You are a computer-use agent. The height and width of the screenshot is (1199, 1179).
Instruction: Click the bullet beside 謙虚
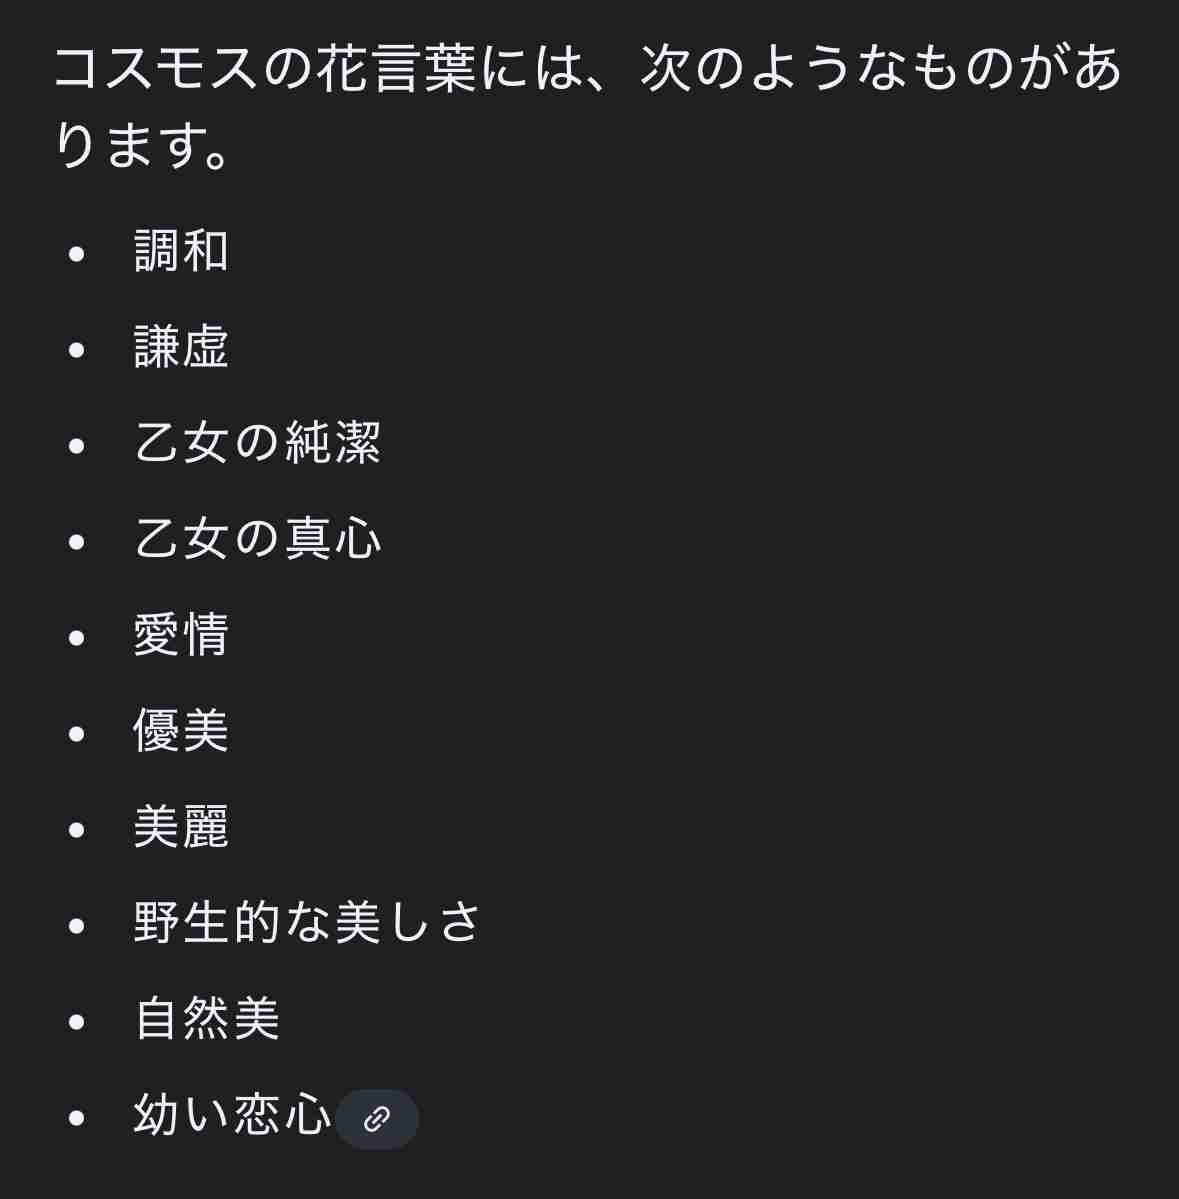(x=76, y=349)
